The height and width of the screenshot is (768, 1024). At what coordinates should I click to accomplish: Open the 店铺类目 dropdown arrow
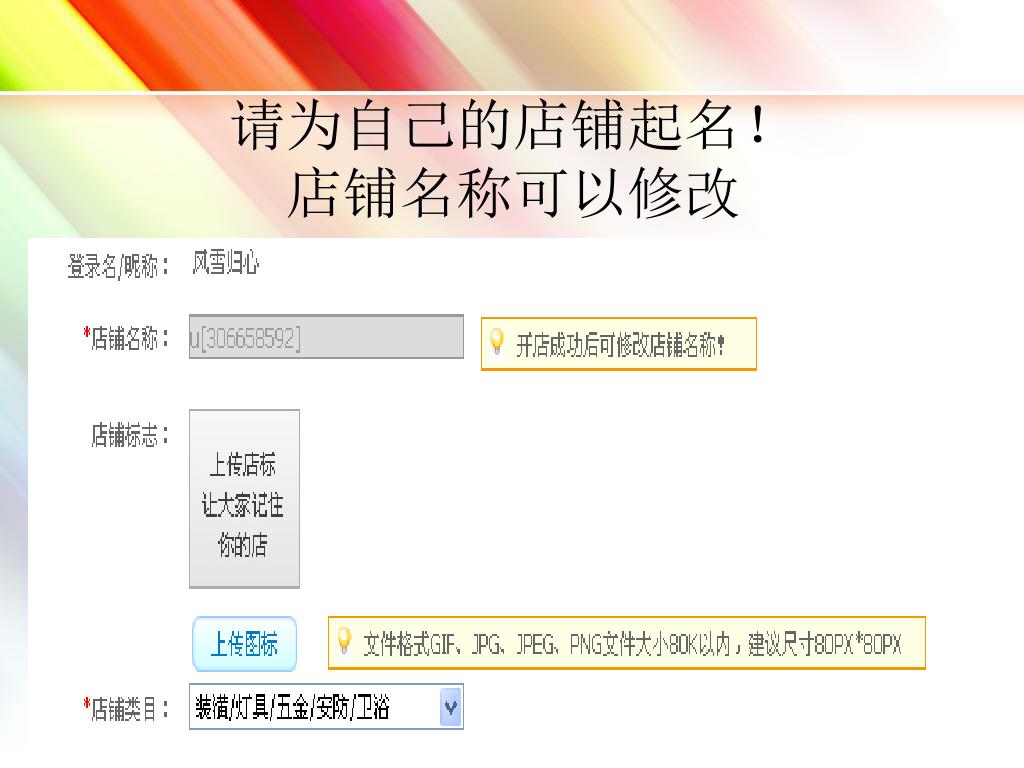(x=451, y=706)
